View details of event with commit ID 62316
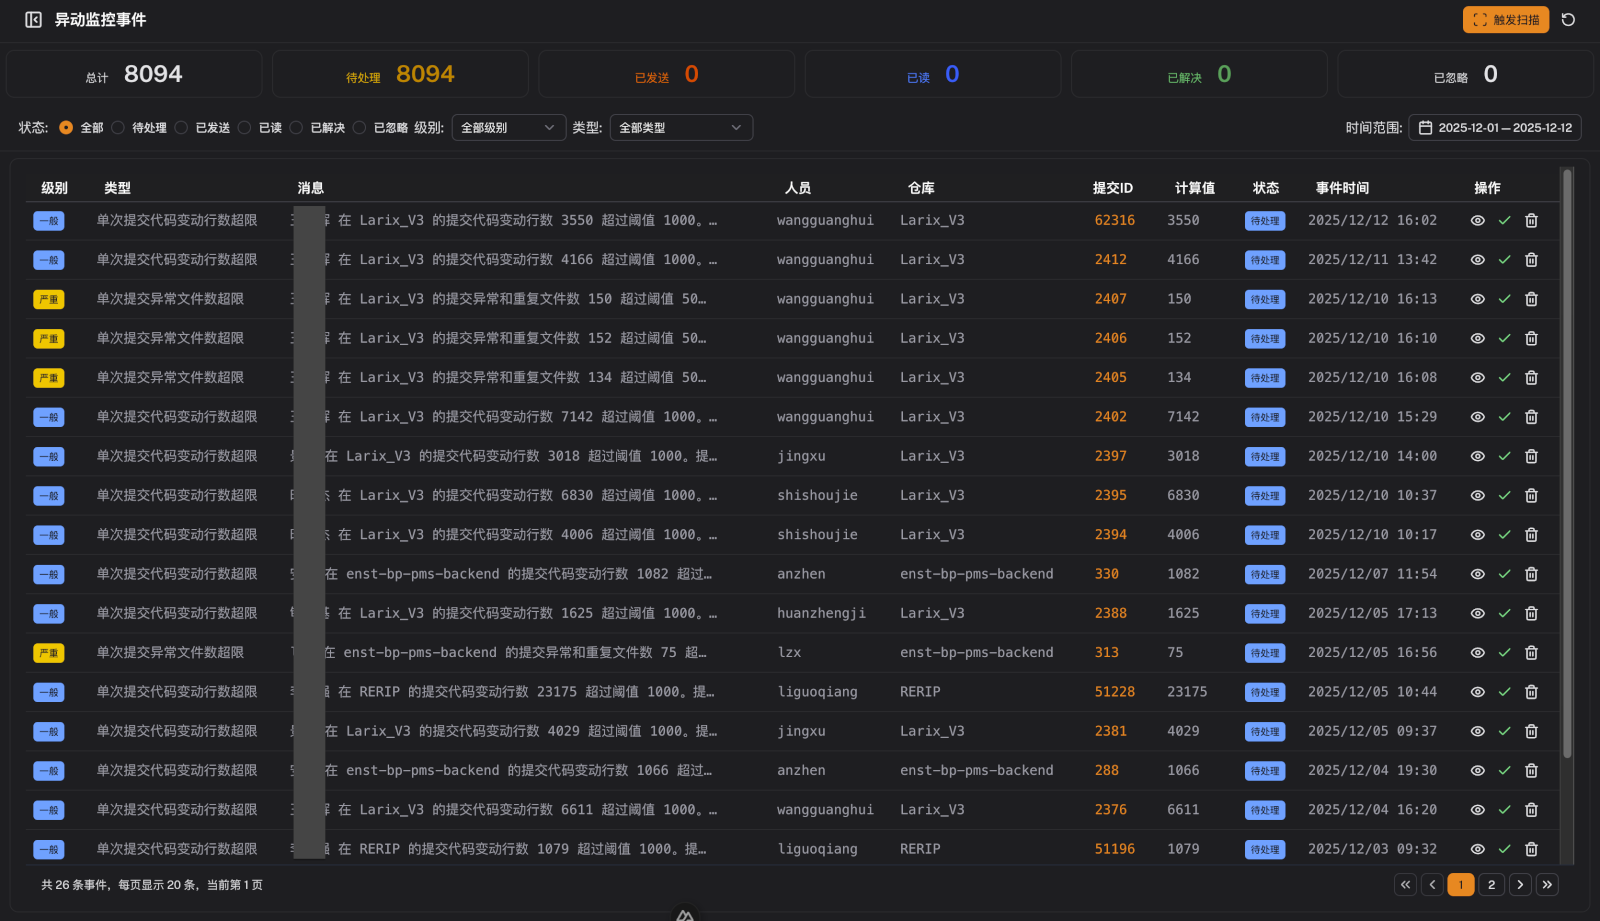 coord(1477,221)
